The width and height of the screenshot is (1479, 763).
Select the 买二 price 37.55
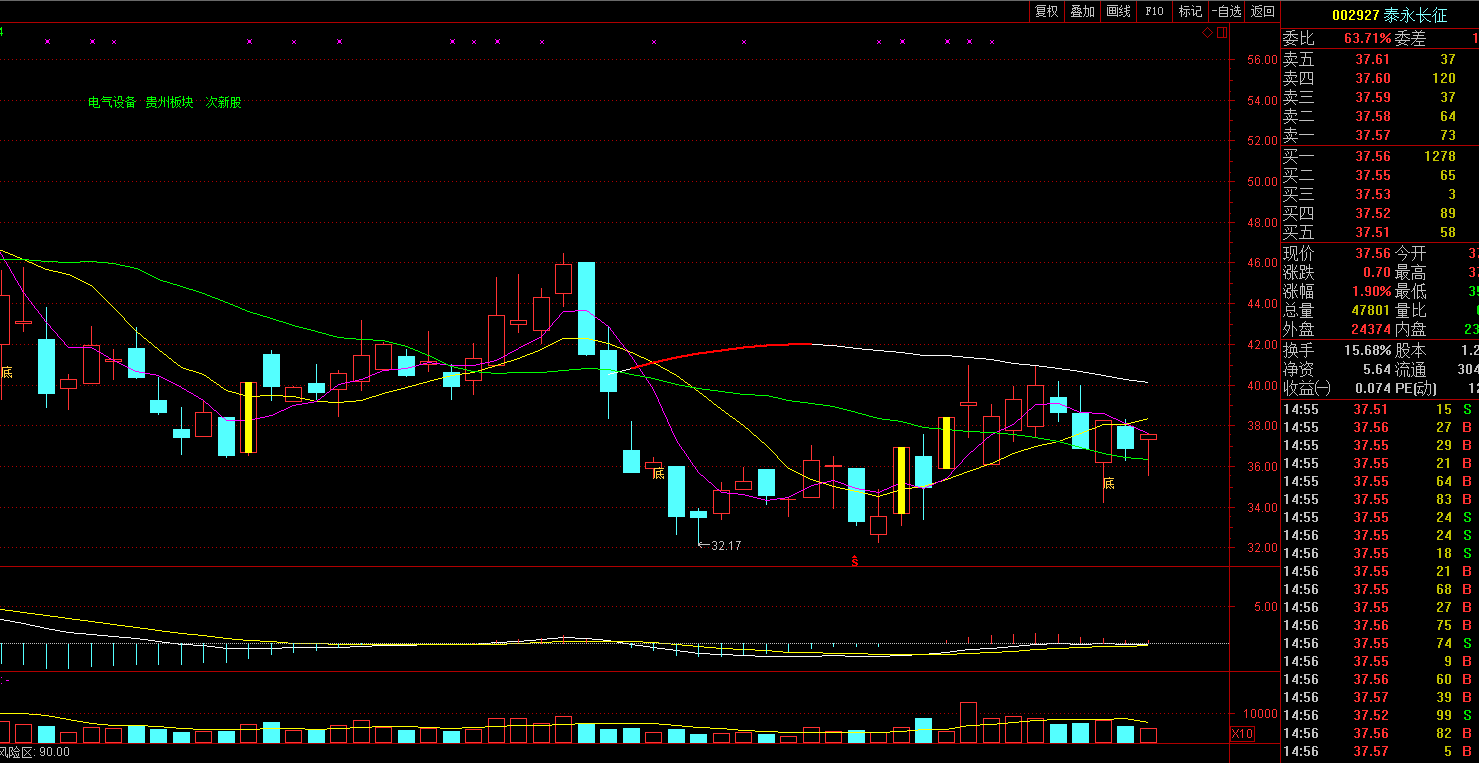[x=1373, y=176]
